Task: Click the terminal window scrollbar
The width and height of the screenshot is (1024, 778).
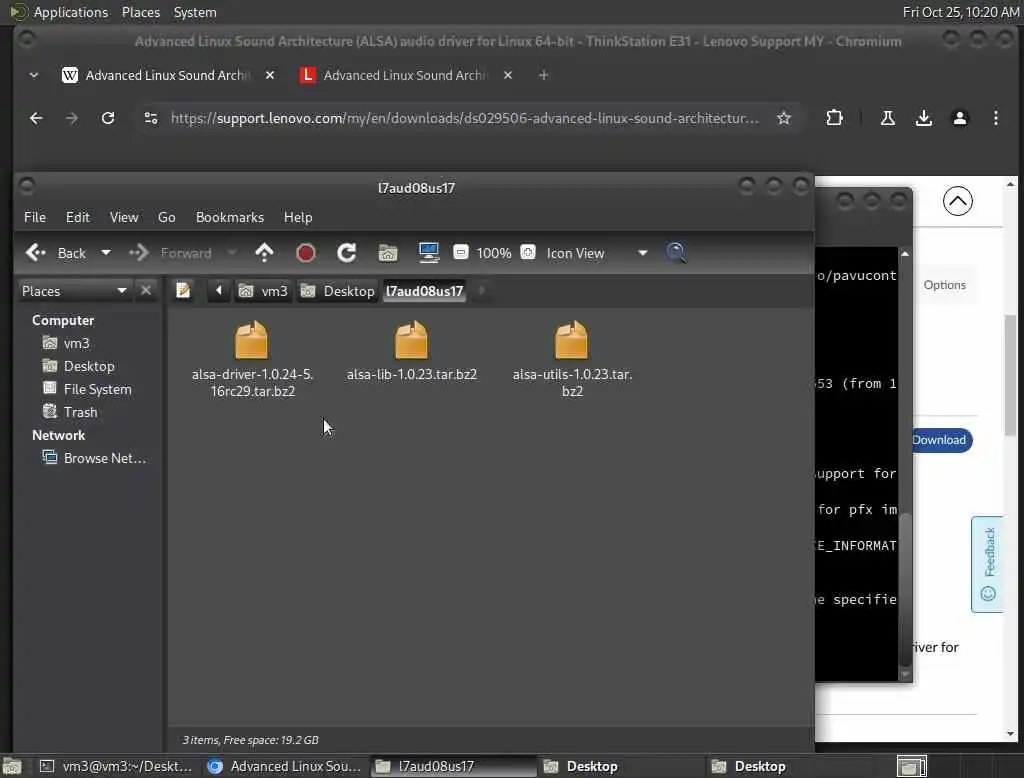Action: coord(904,588)
